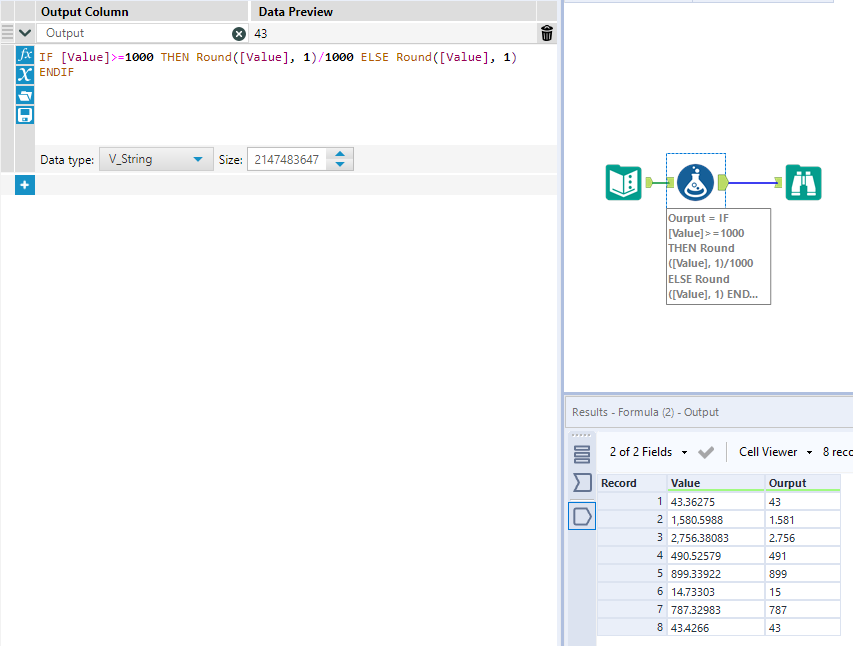
Task: Open the Browse tool results
Action: 805,183
